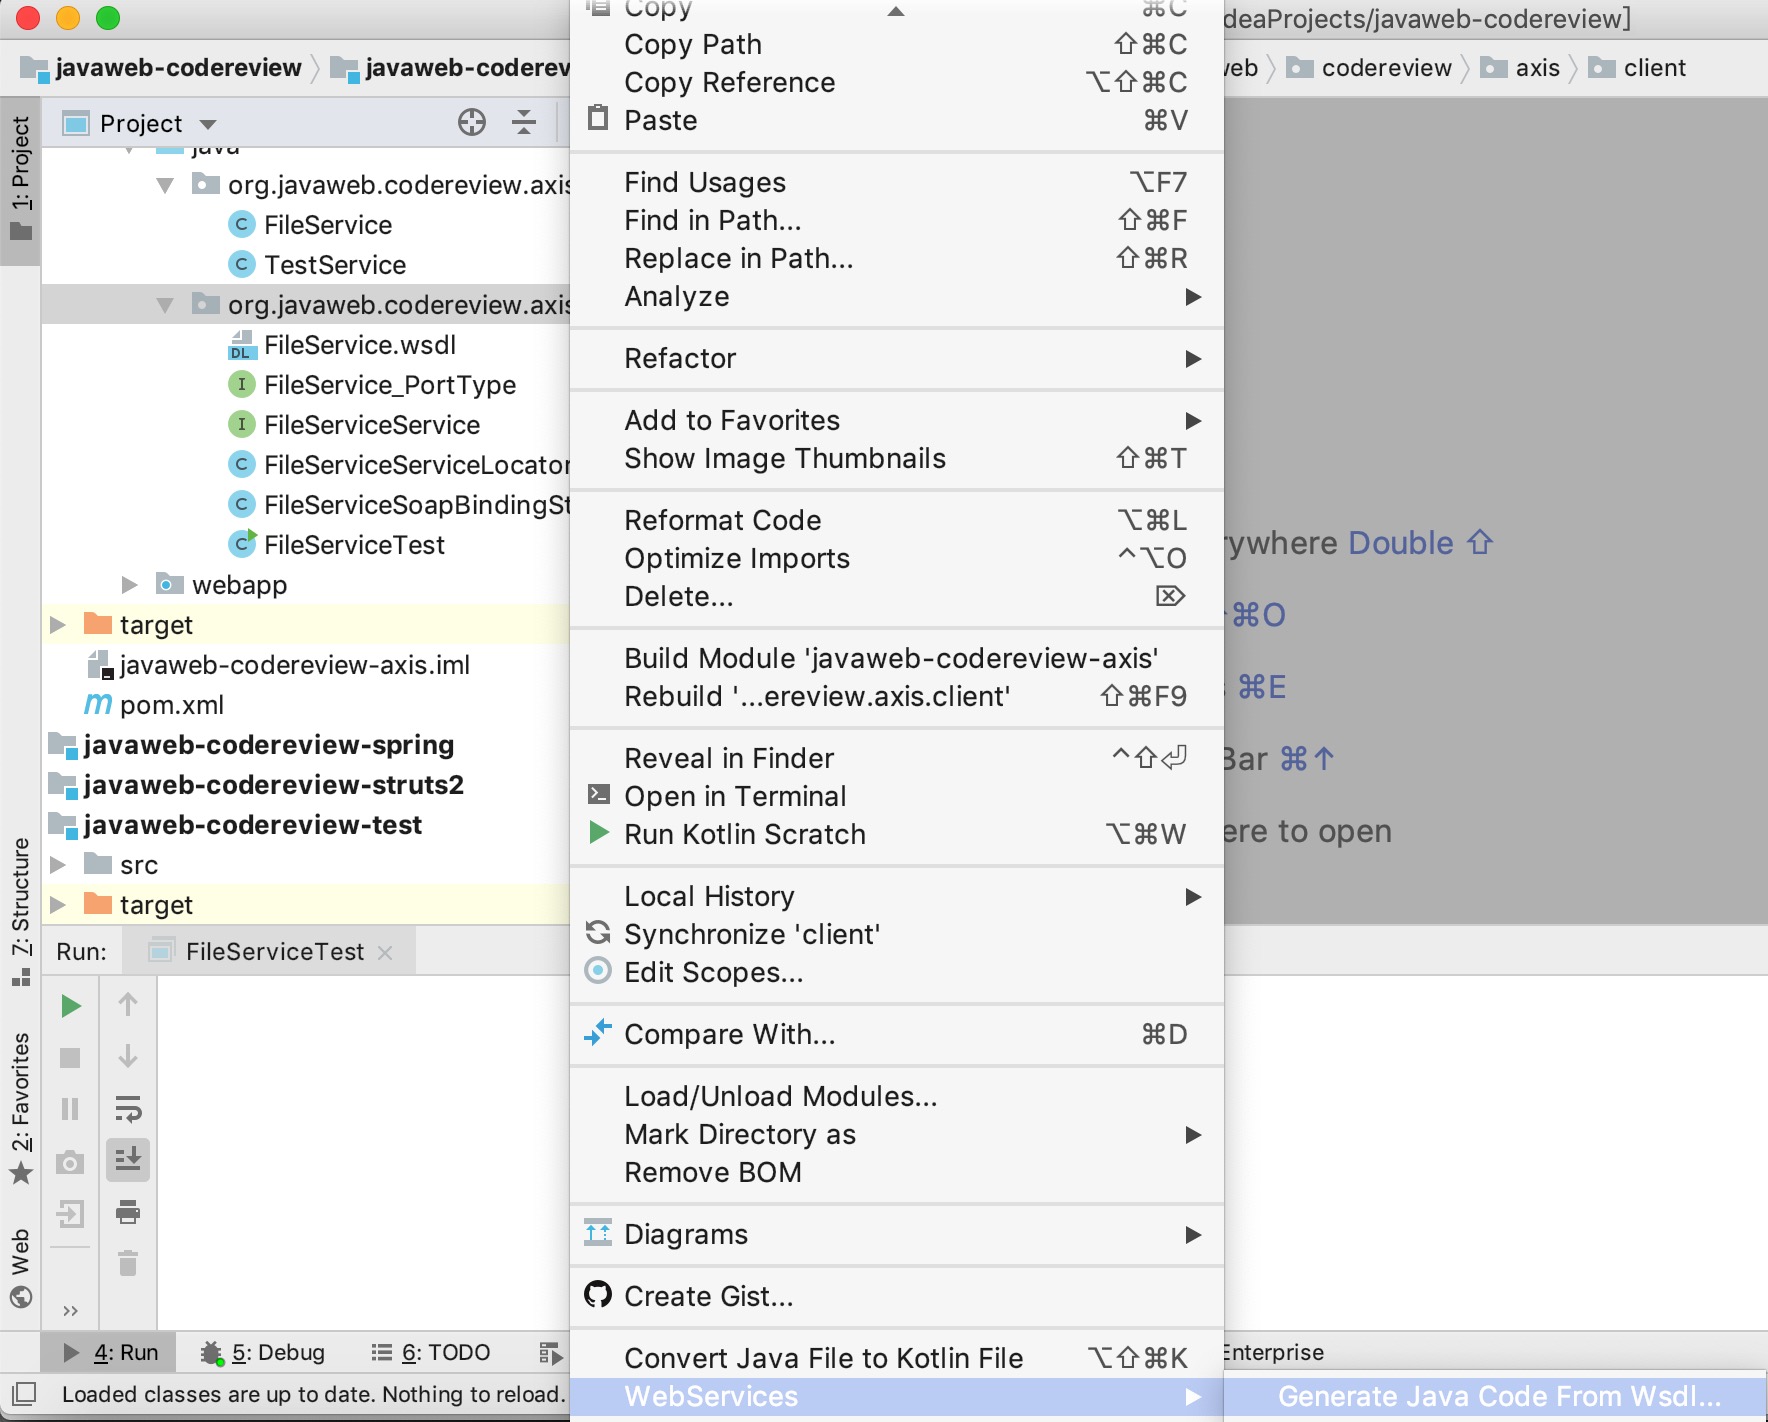Click the green Rerun FileServiceTest icon
The image size is (1768, 1422).
(70, 1005)
